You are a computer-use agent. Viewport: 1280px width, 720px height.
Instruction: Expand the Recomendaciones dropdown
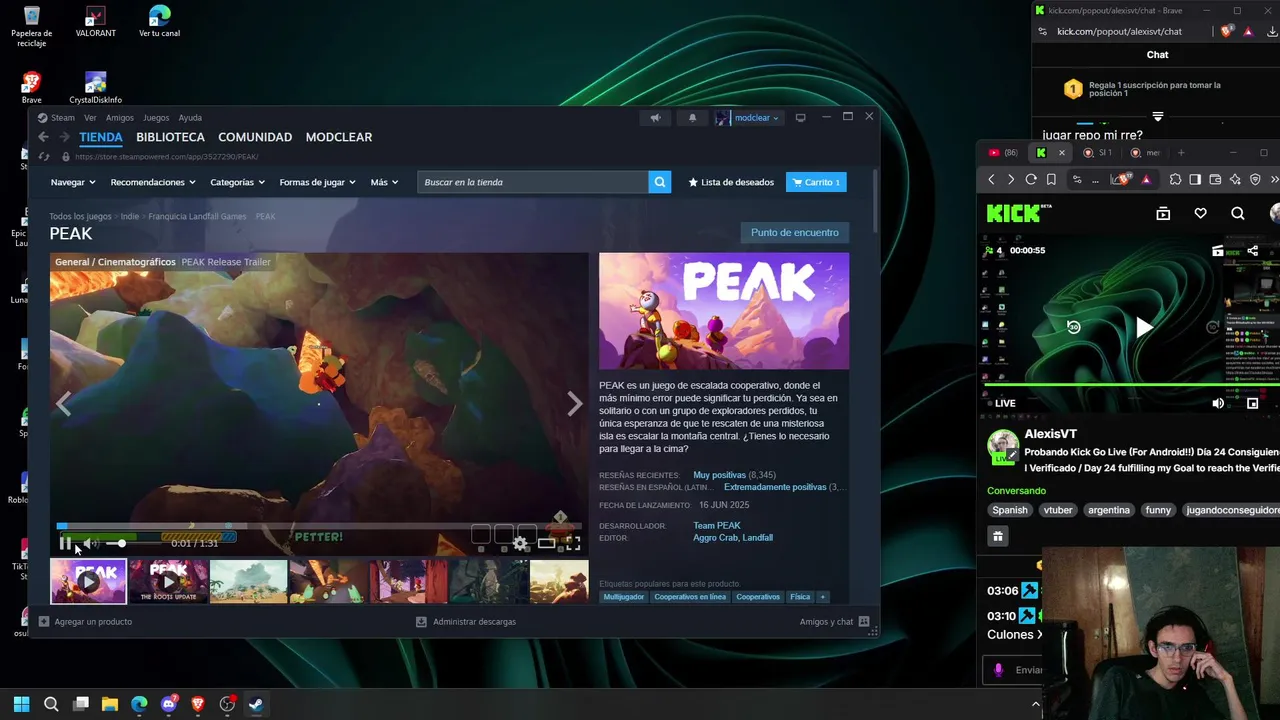(154, 182)
